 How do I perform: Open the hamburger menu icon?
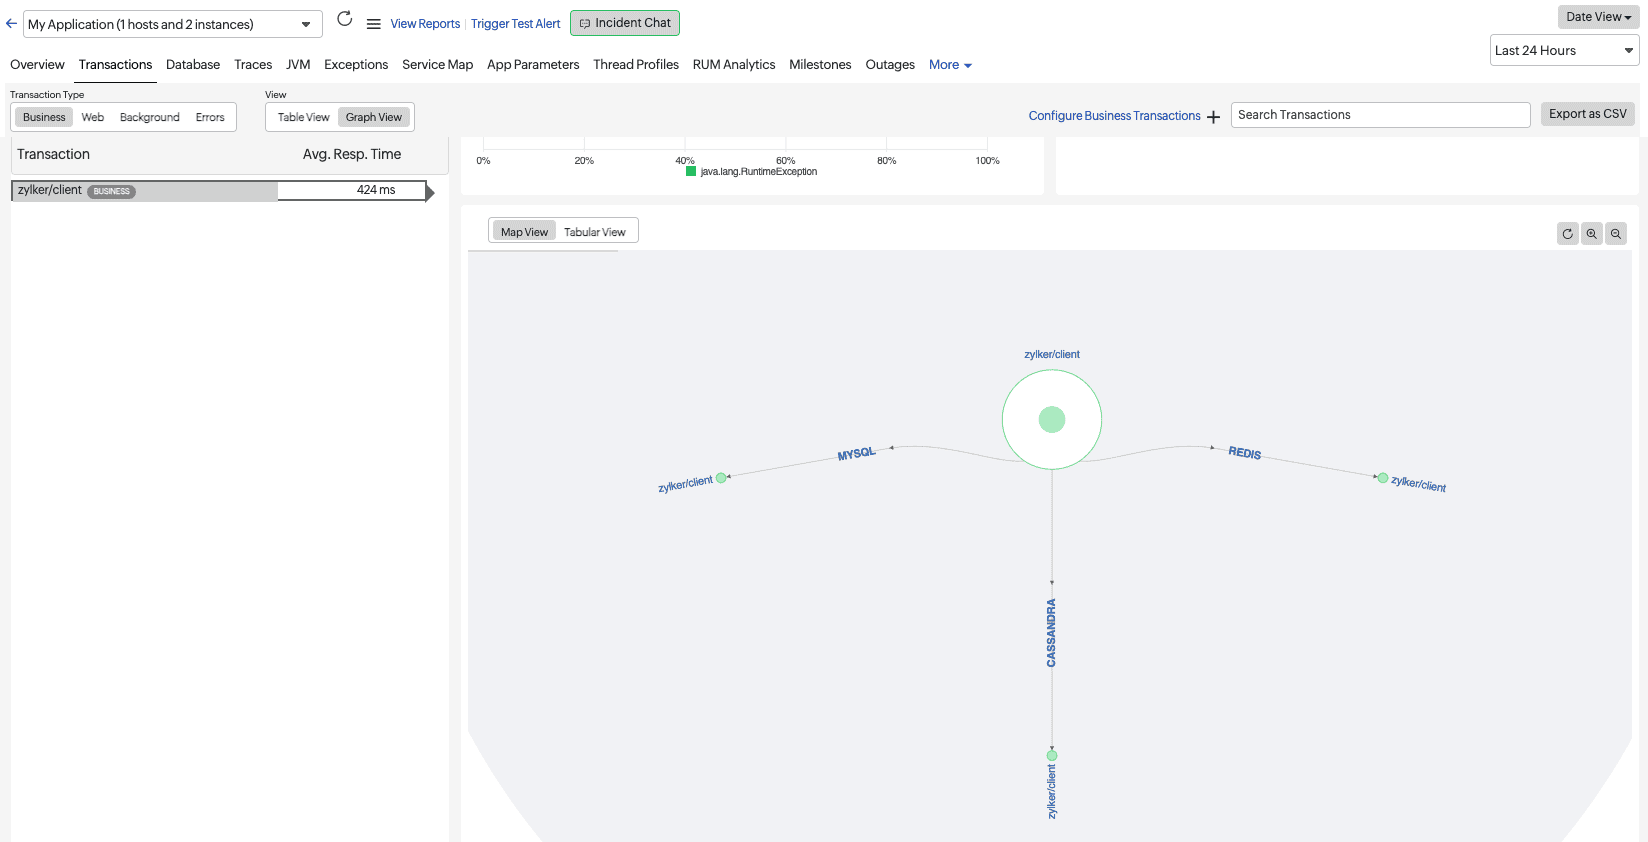click(x=373, y=24)
